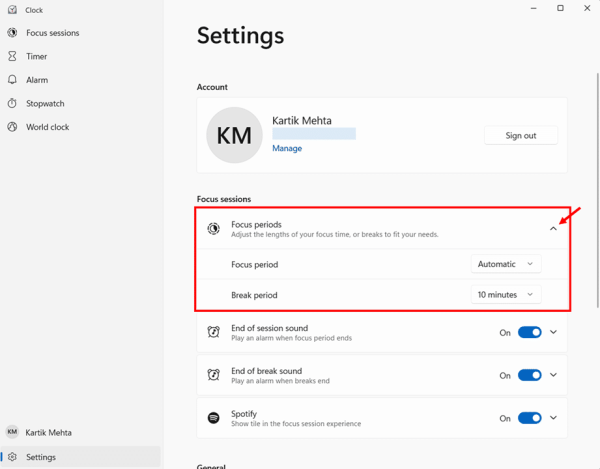600x469 pixels.
Task: Close the Clock window
Action: point(587,8)
